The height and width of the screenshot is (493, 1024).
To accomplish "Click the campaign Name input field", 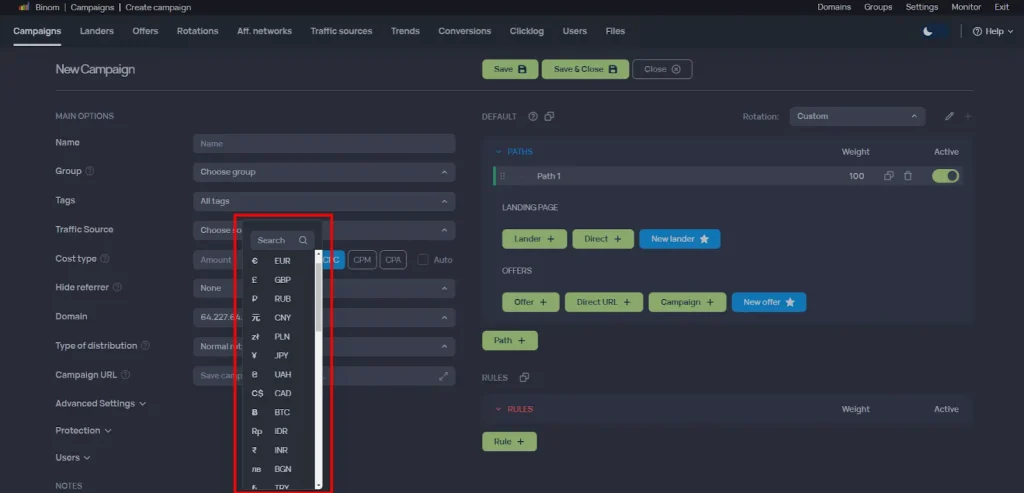I will coord(324,144).
